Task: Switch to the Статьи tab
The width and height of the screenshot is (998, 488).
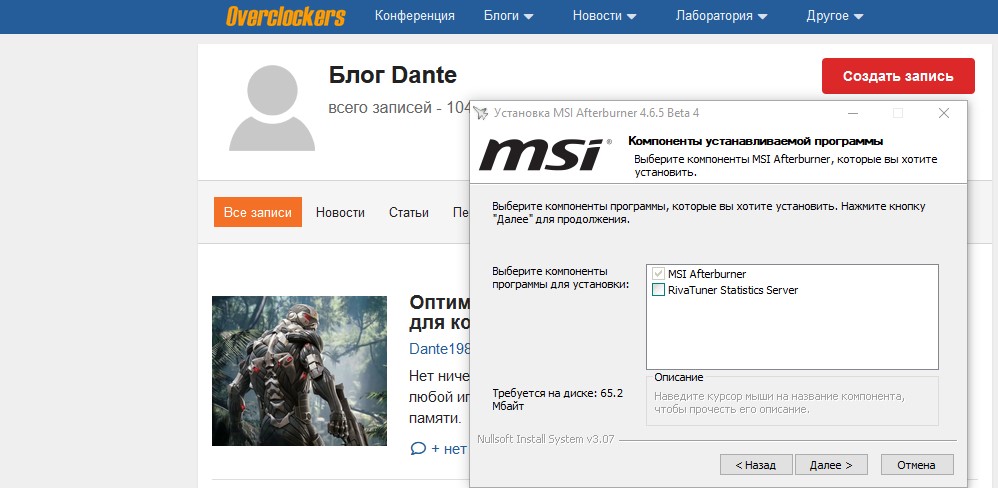Action: [x=408, y=212]
